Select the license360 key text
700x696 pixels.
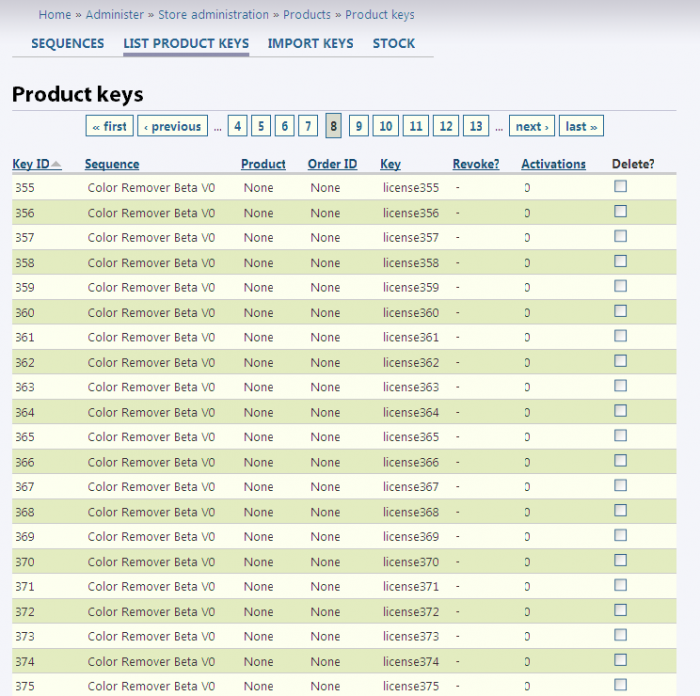(411, 313)
